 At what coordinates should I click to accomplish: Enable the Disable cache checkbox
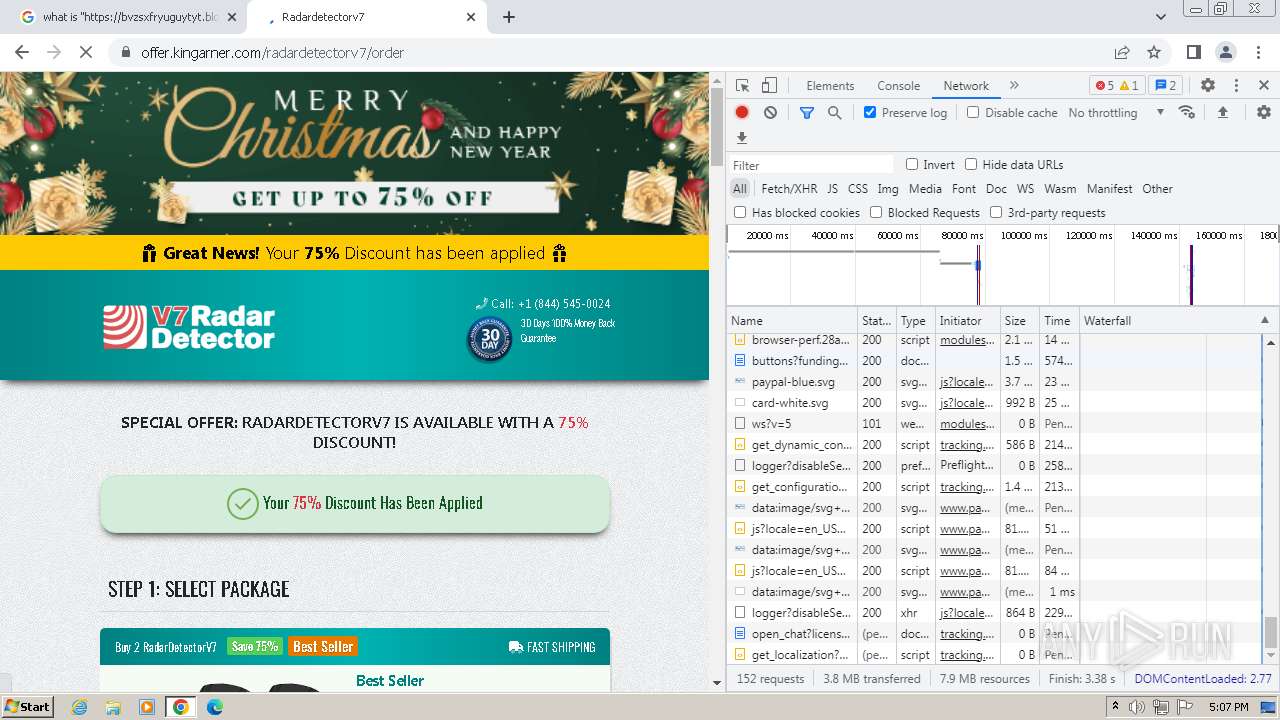coord(973,112)
